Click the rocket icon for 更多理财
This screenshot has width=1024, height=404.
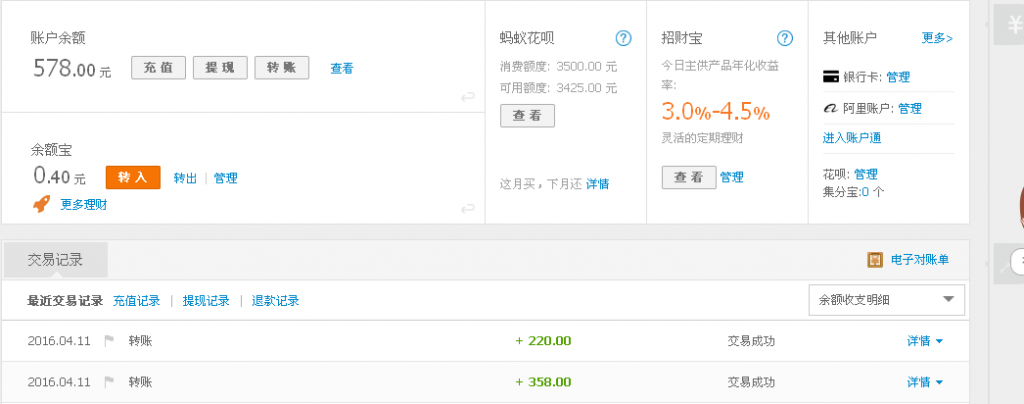42,204
